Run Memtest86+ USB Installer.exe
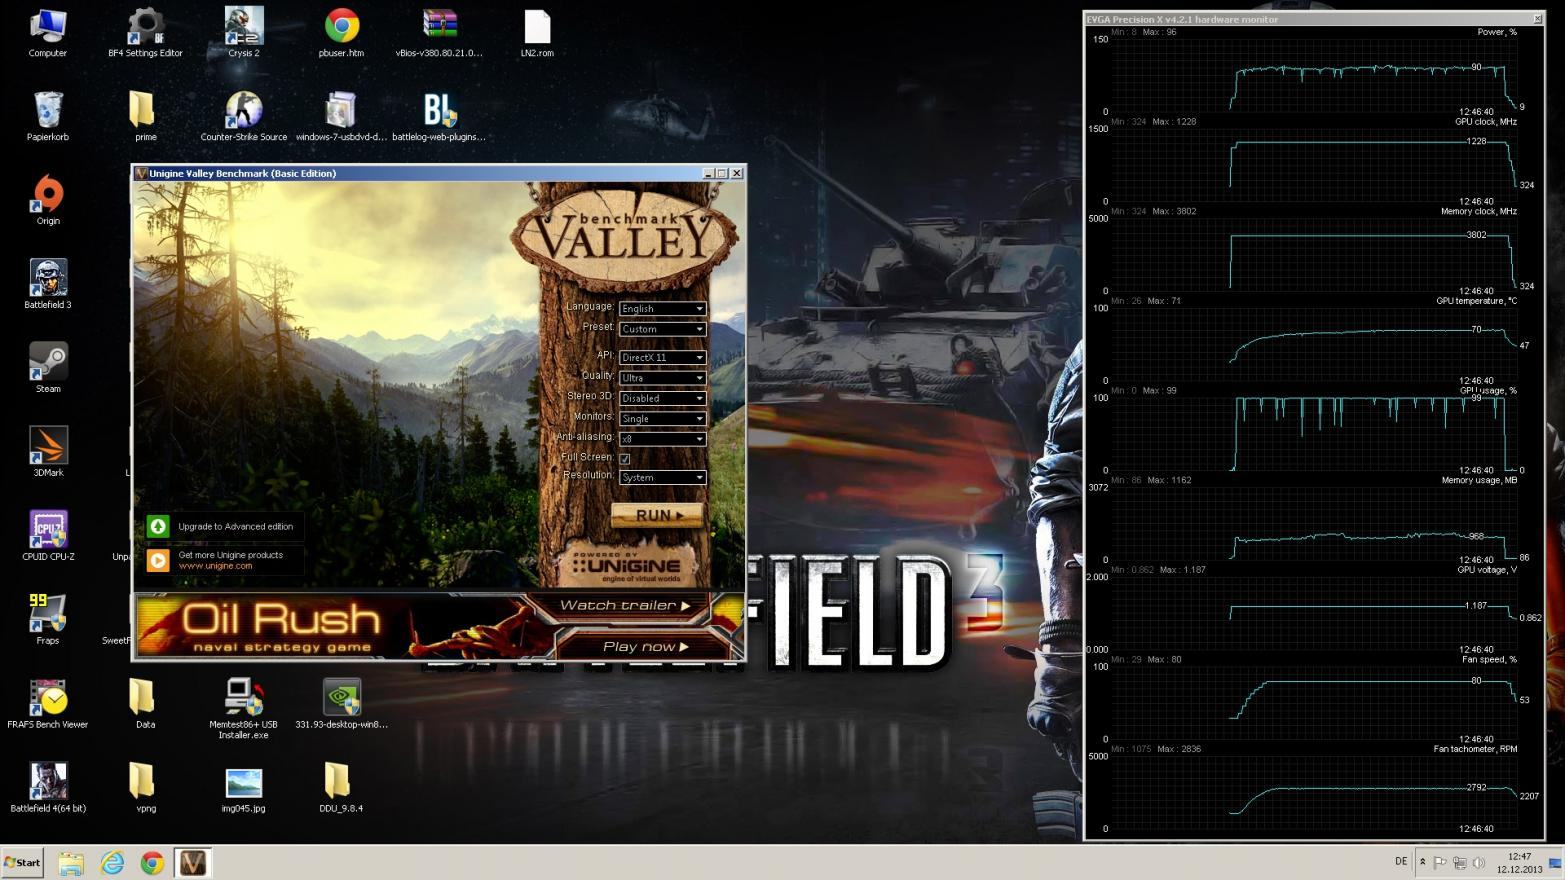Image resolution: width=1565 pixels, height=880 pixels. 243,708
